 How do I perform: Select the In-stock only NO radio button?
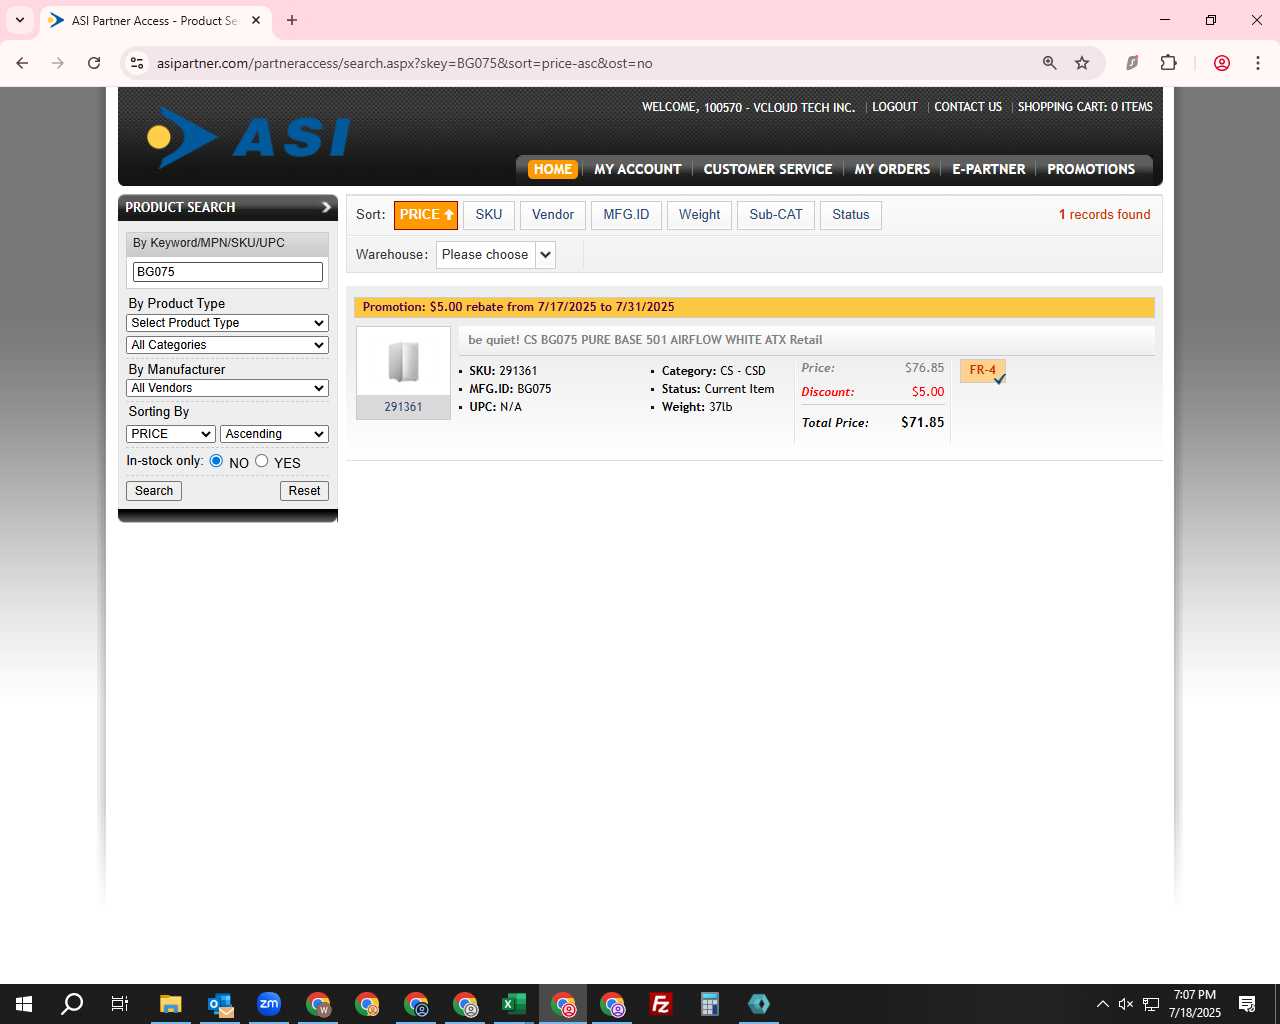coord(216,461)
